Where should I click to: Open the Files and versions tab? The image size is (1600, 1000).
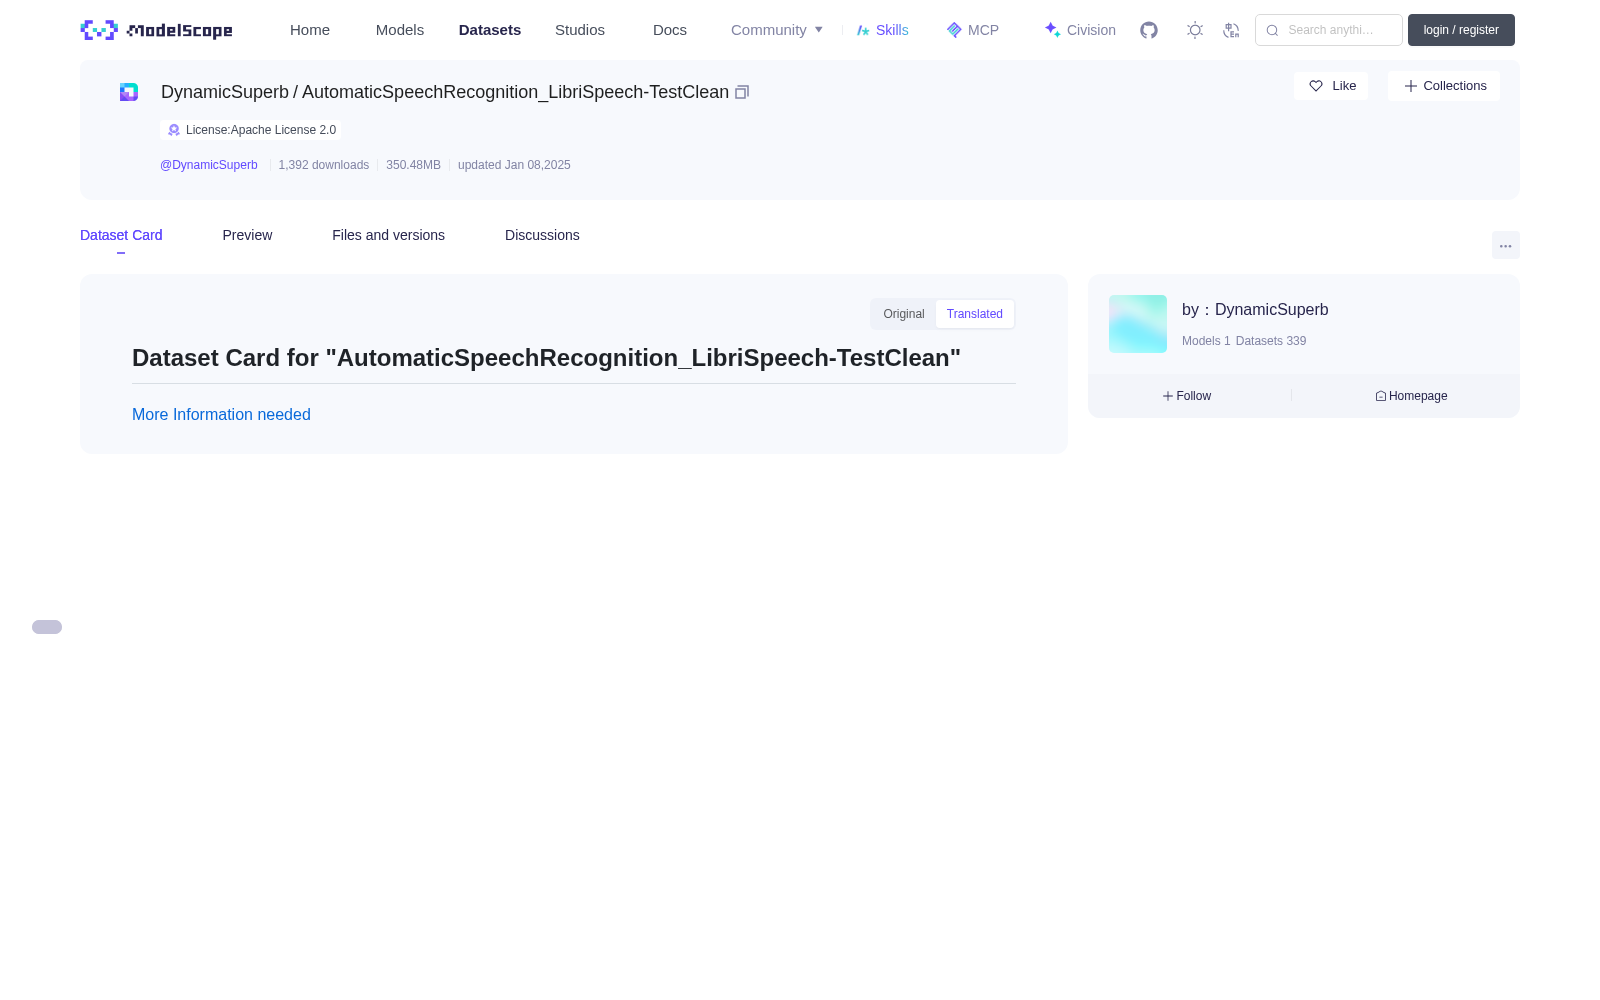pos(388,235)
